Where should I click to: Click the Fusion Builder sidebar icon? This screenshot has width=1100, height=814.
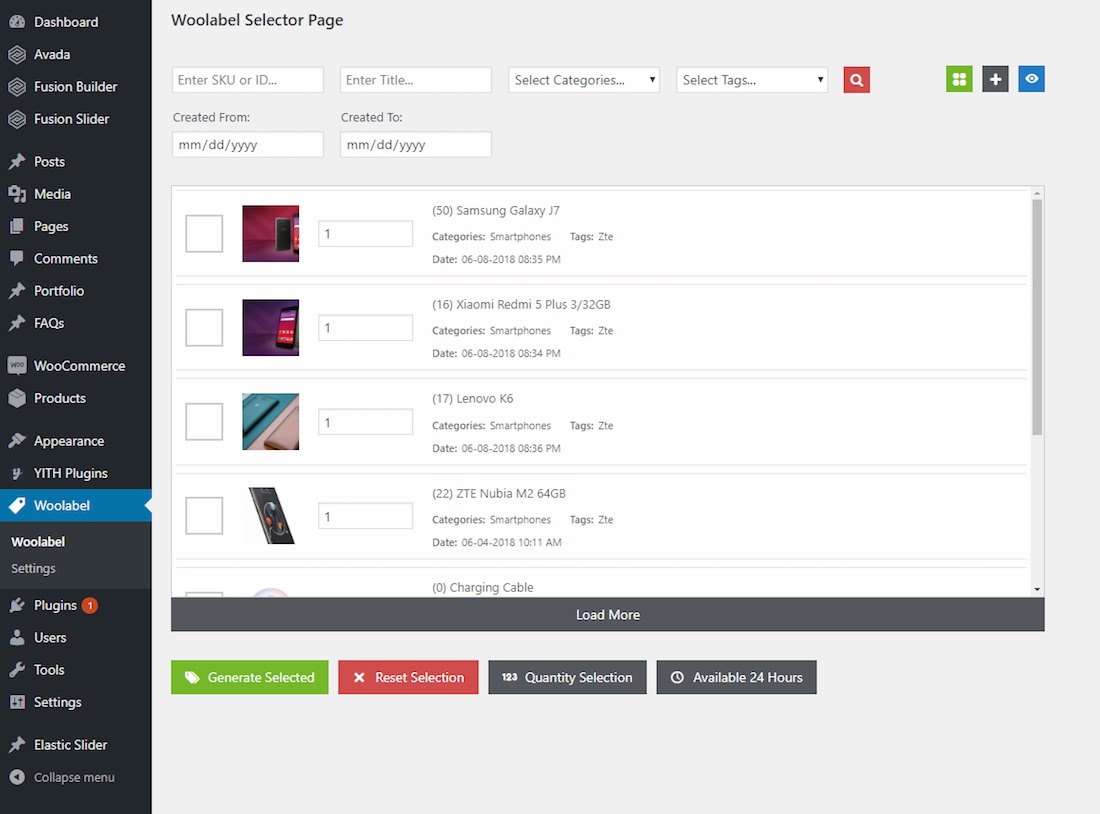[17, 86]
